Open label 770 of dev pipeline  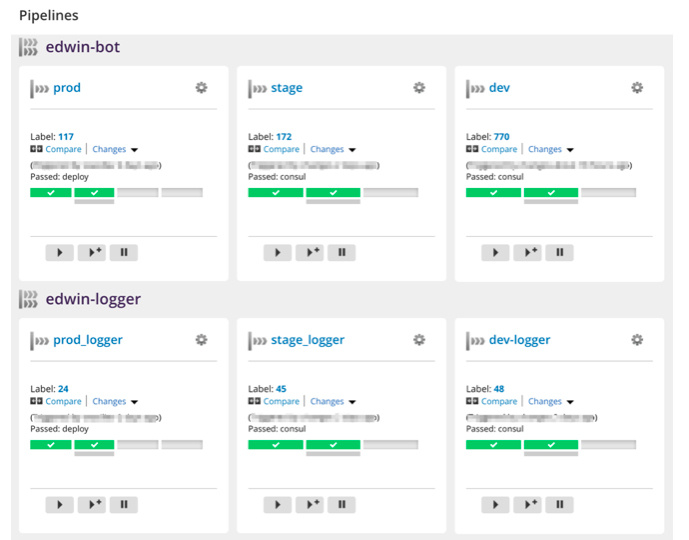pyautogui.click(x=501, y=137)
